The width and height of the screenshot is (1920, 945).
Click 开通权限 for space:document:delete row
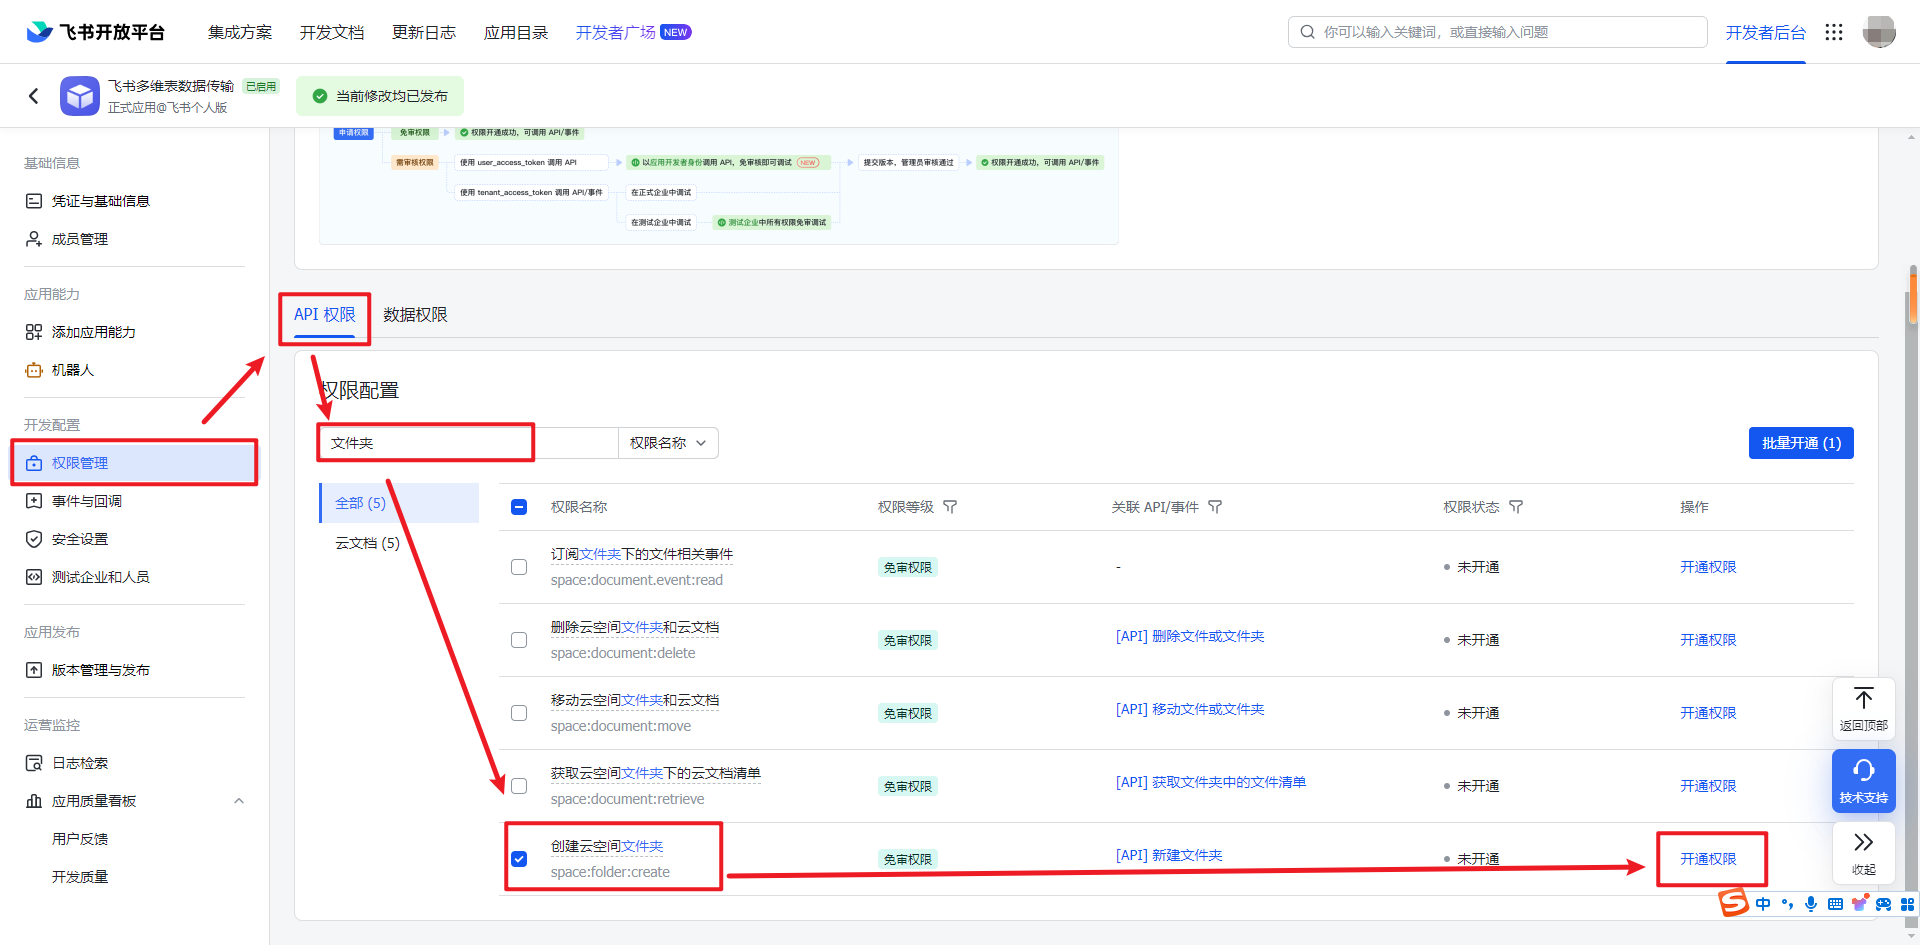point(1708,640)
